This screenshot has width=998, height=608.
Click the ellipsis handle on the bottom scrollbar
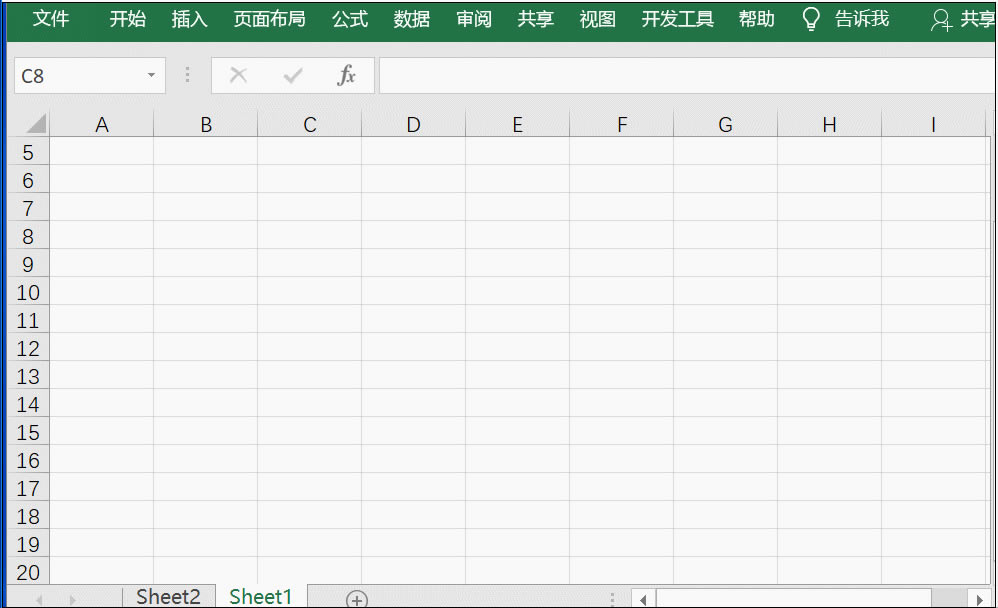point(612,597)
